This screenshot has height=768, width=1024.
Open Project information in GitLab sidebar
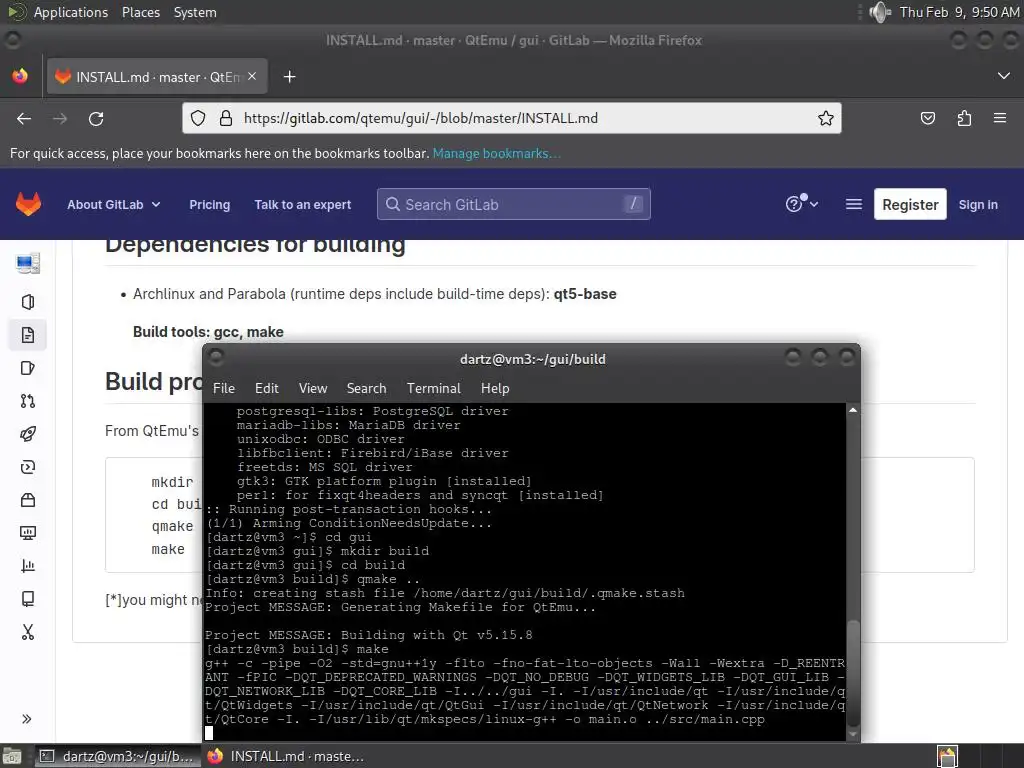(27, 302)
